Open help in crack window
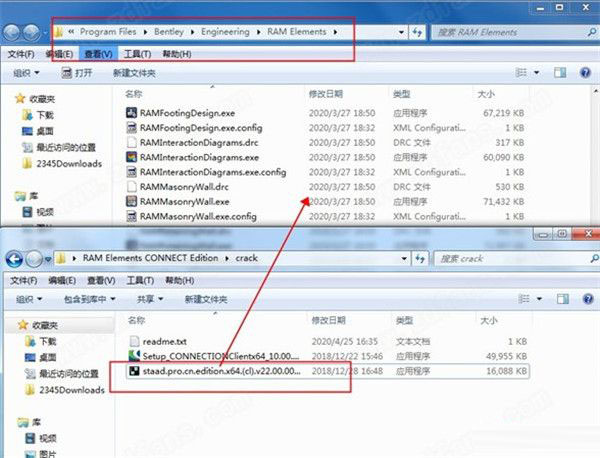The height and width of the screenshot is (458, 600). [588, 299]
